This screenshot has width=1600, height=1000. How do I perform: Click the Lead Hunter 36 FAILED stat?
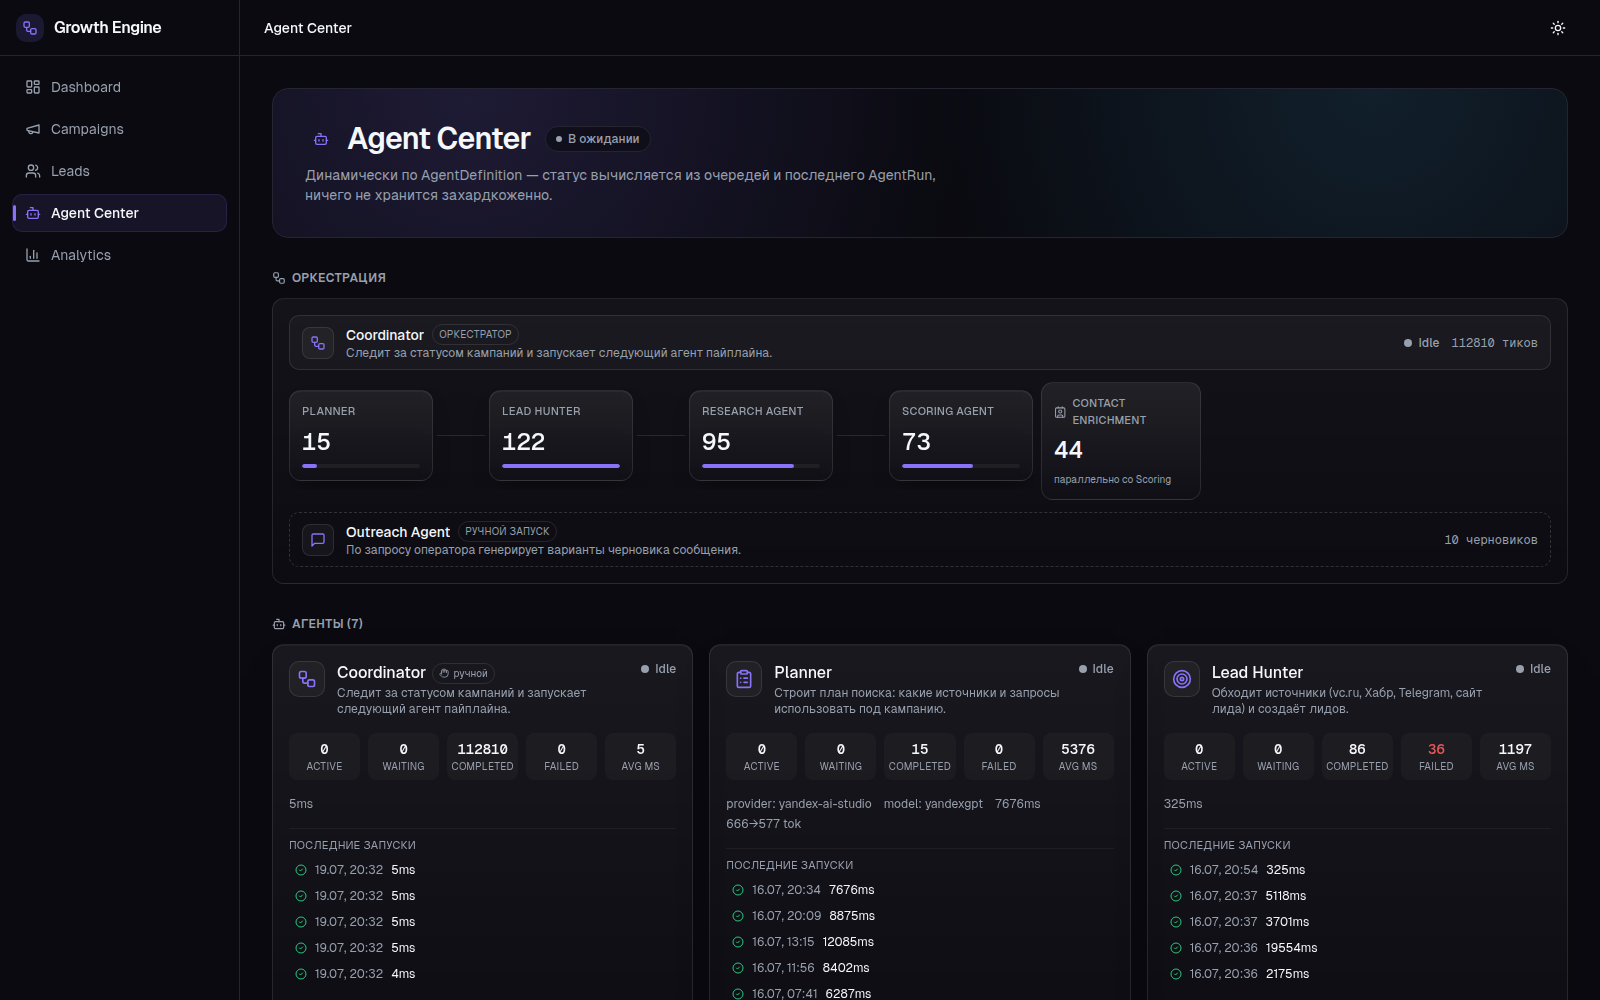1436,756
